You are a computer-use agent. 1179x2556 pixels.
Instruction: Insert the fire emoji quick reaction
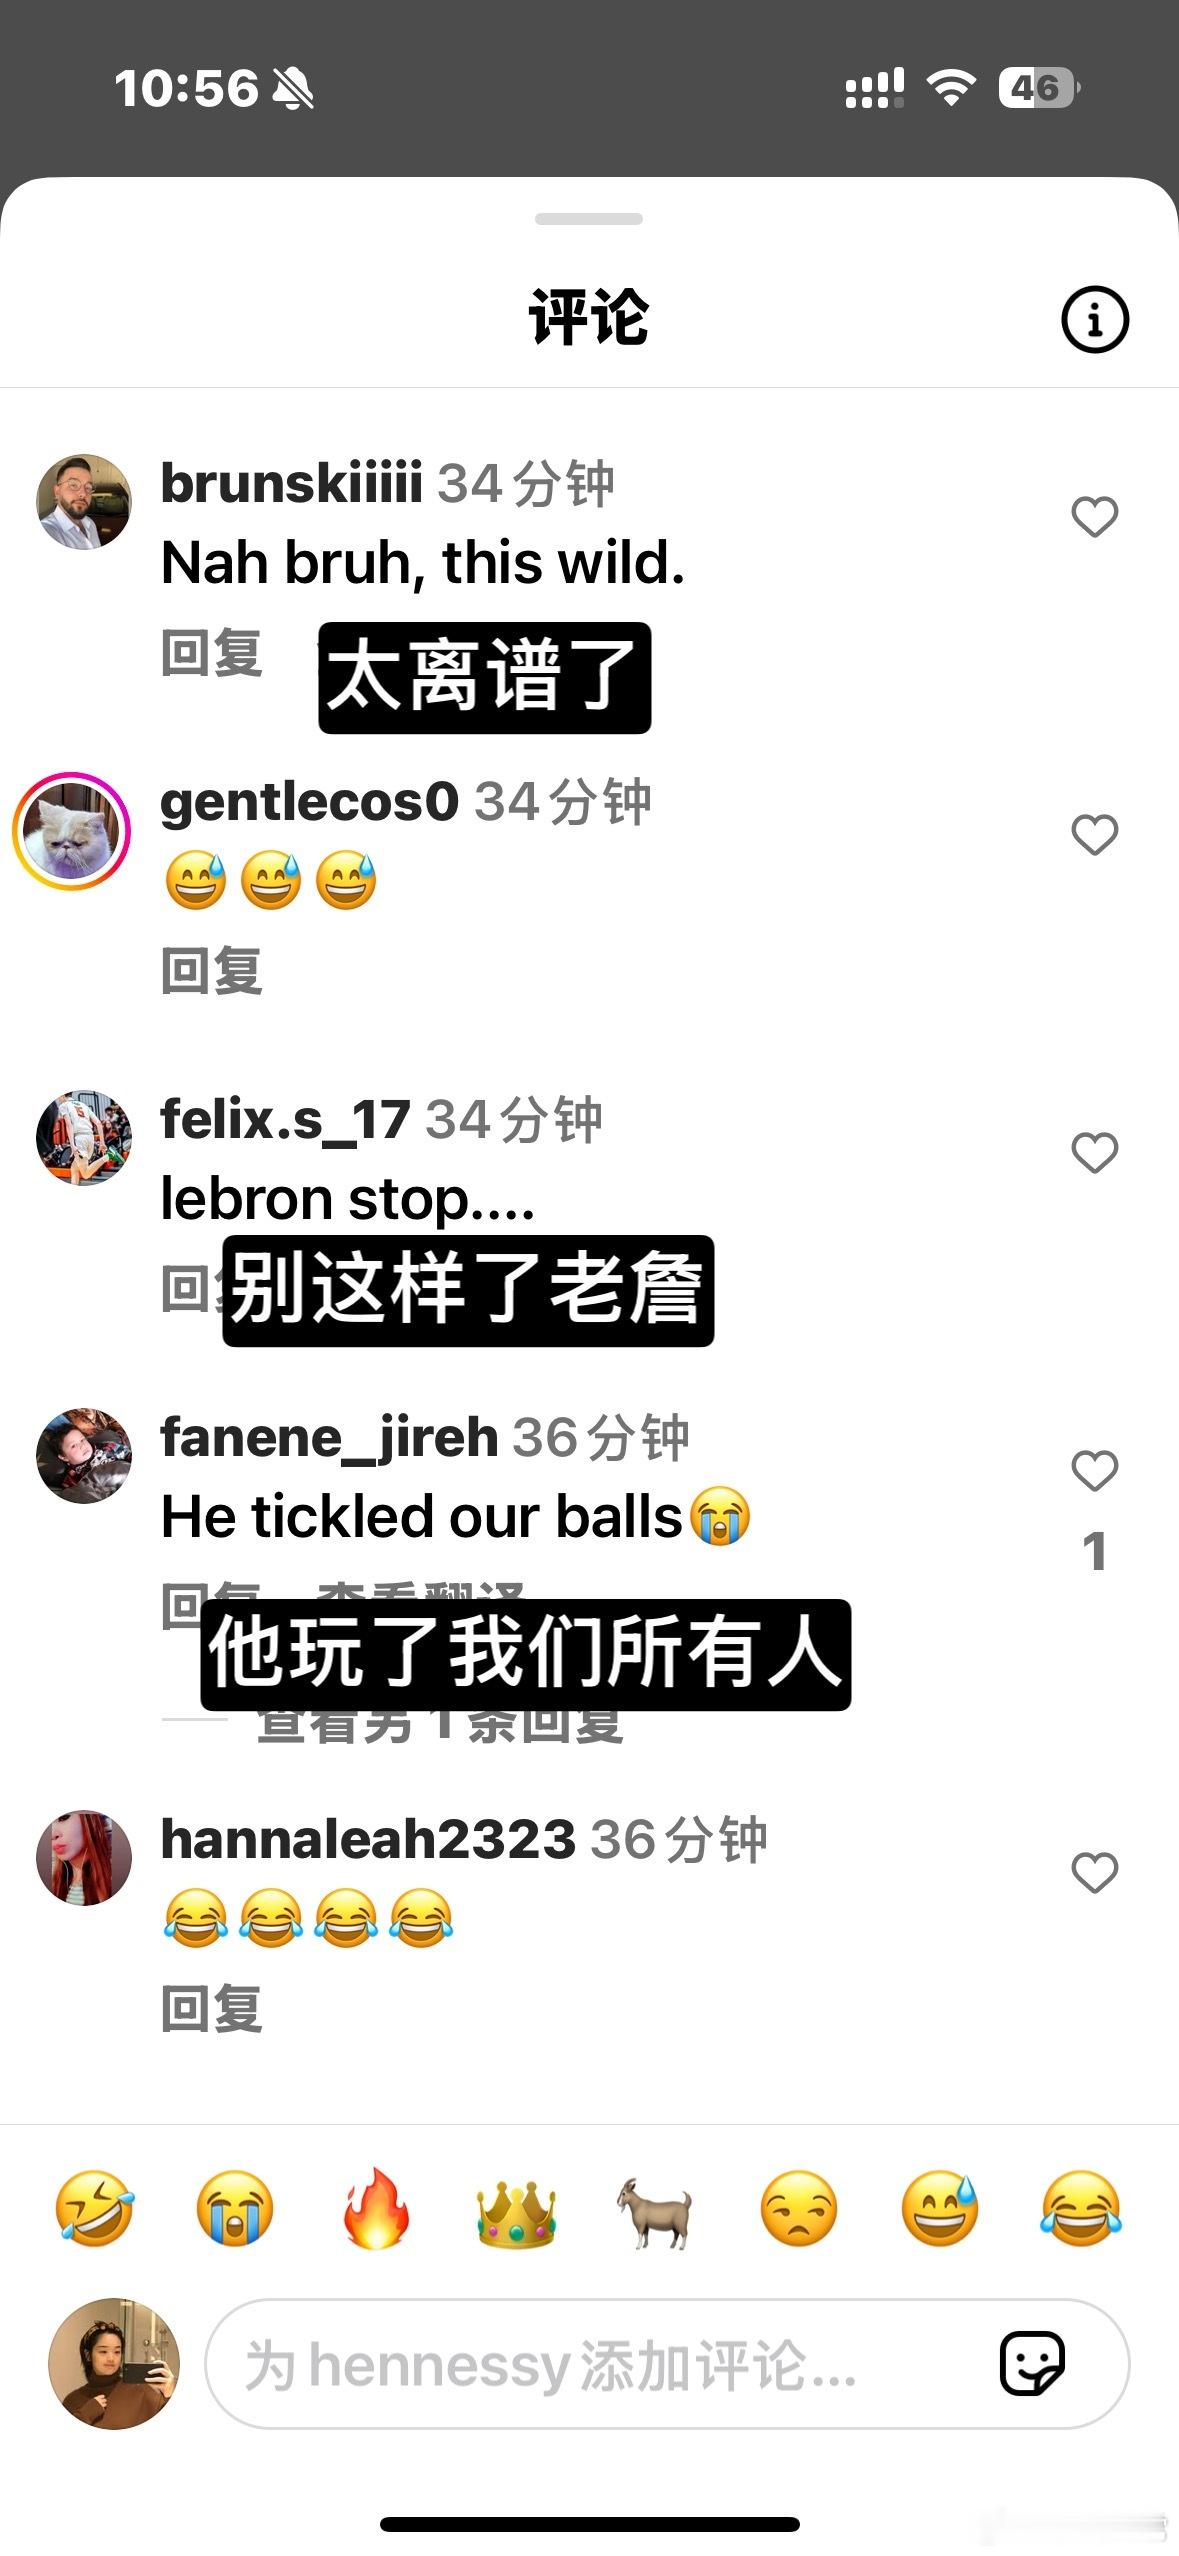click(x=375, y=2208)
